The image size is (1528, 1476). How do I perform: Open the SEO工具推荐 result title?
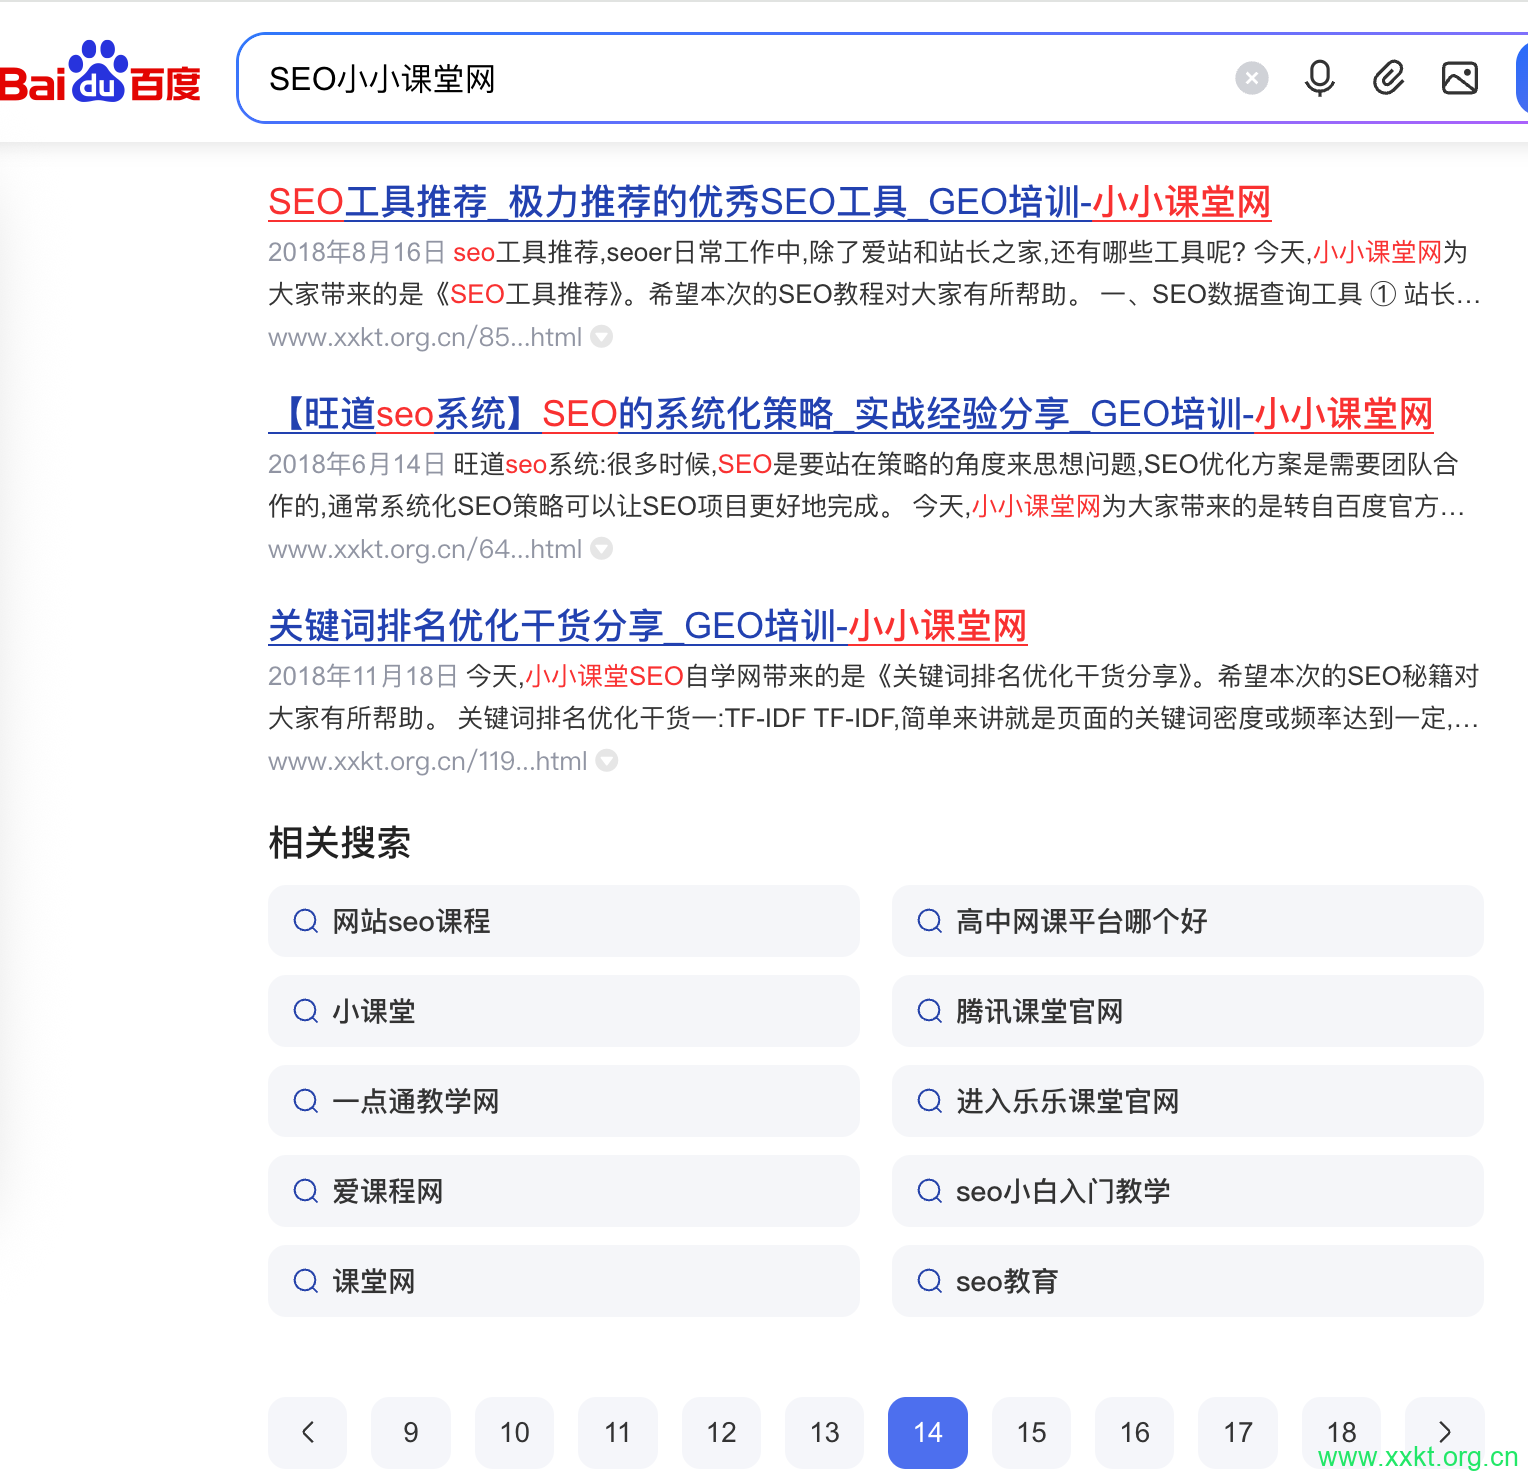coord(769,202)
